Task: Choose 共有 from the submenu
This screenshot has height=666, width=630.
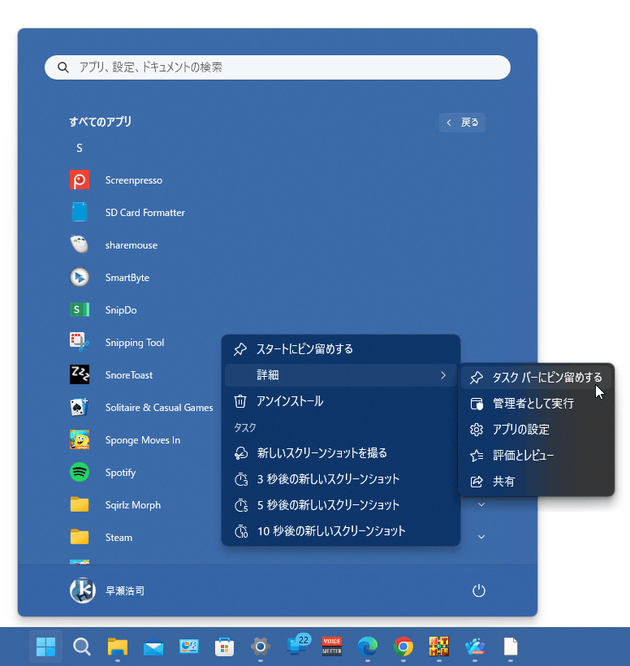Action: pyautogui.click(x=536, y=481)
